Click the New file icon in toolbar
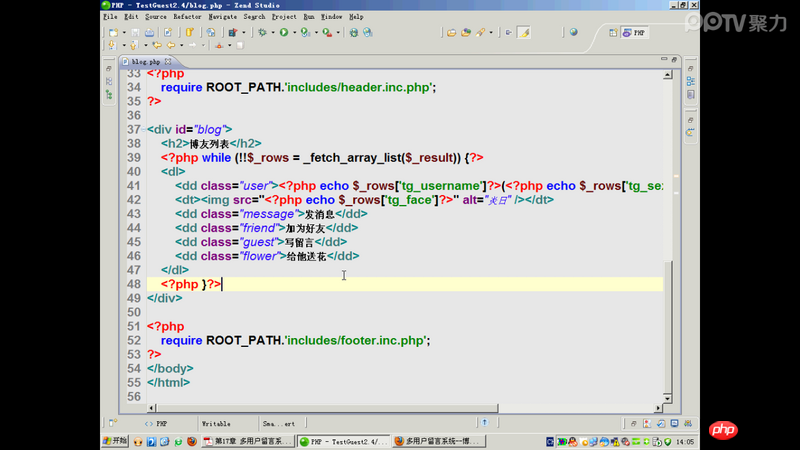The width and height of the screenshot is (800, 450). tap(111, 32)
